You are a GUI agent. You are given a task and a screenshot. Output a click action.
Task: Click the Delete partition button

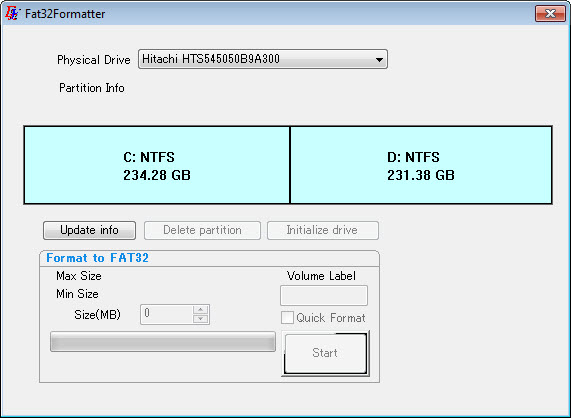click(202, 230)
